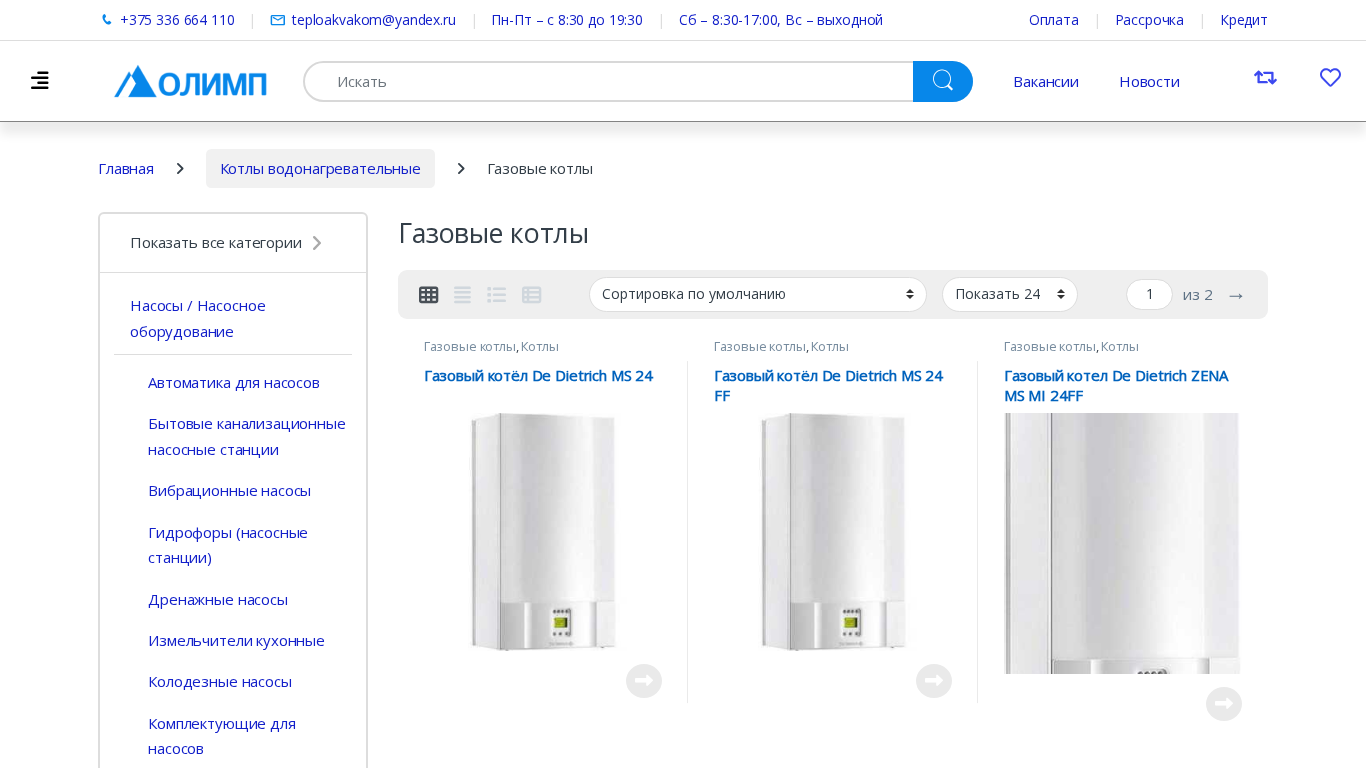Click the blue search magnifier button
This screenshot has width=1366, height=768.
pos(942,81)
